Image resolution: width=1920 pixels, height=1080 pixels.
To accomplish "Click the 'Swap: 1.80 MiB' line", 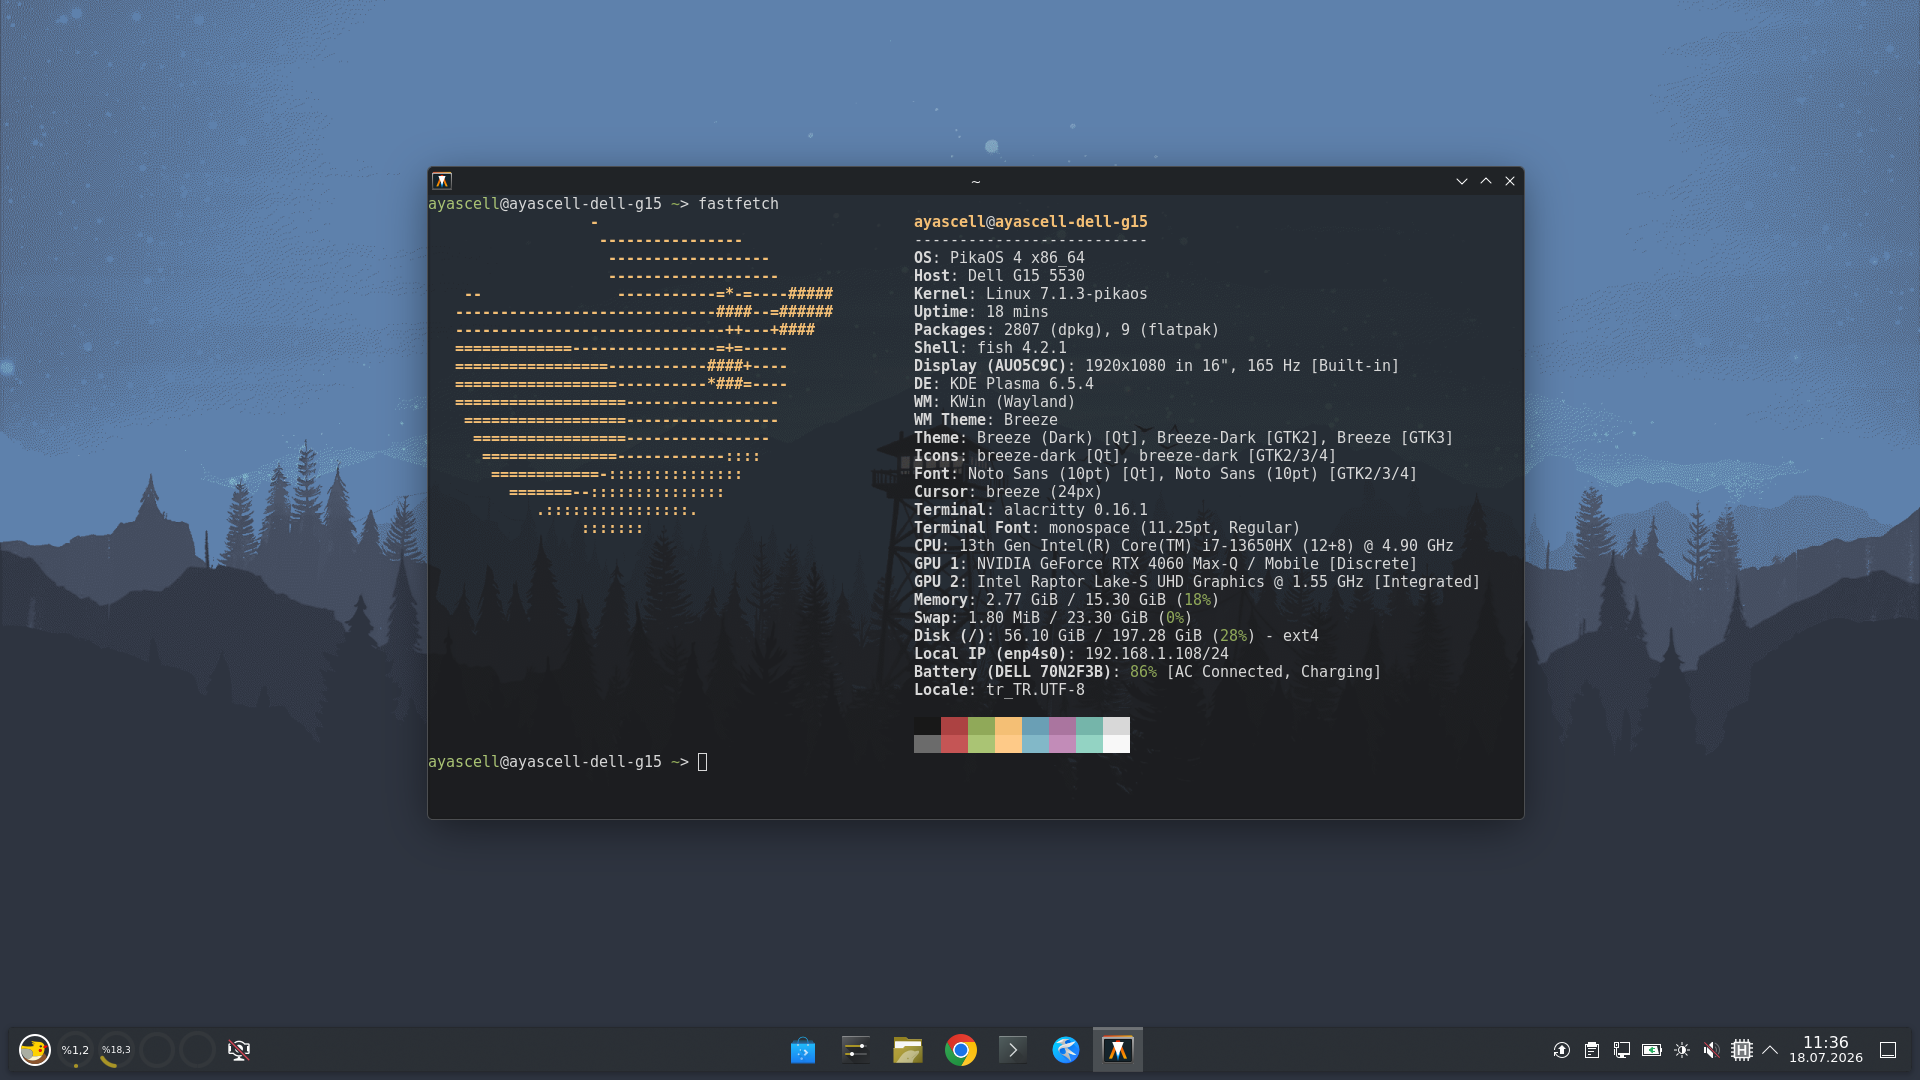I will [1053, 618].
